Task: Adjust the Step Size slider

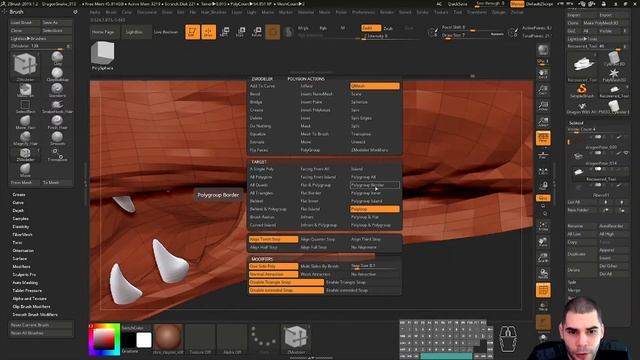Action: (x=375, y=266)
